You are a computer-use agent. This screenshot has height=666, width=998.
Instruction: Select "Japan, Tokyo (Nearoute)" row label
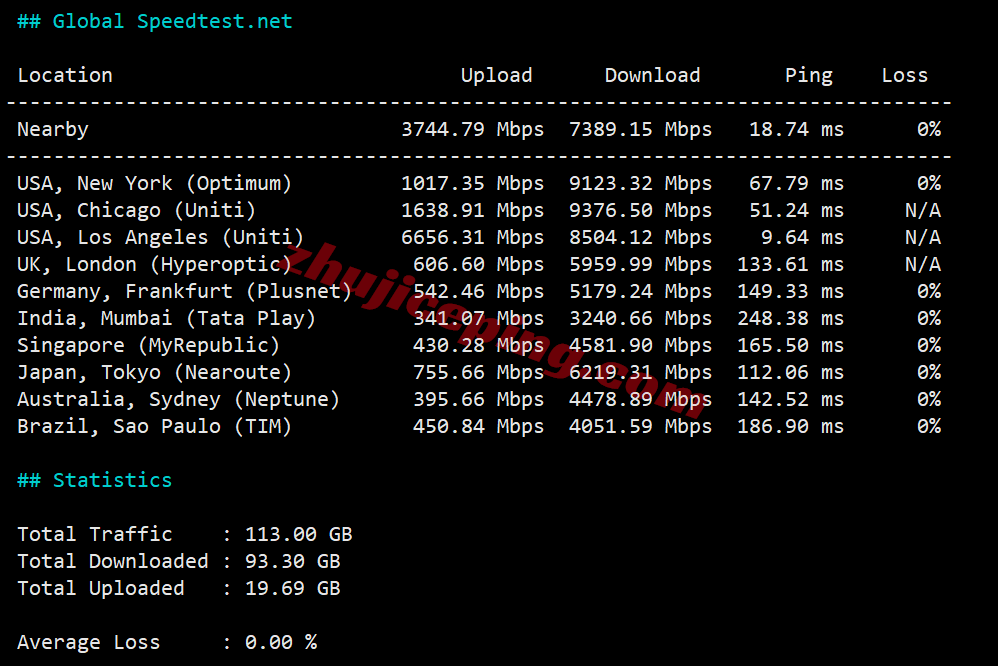pyautogui.click(x=155, y=372)
